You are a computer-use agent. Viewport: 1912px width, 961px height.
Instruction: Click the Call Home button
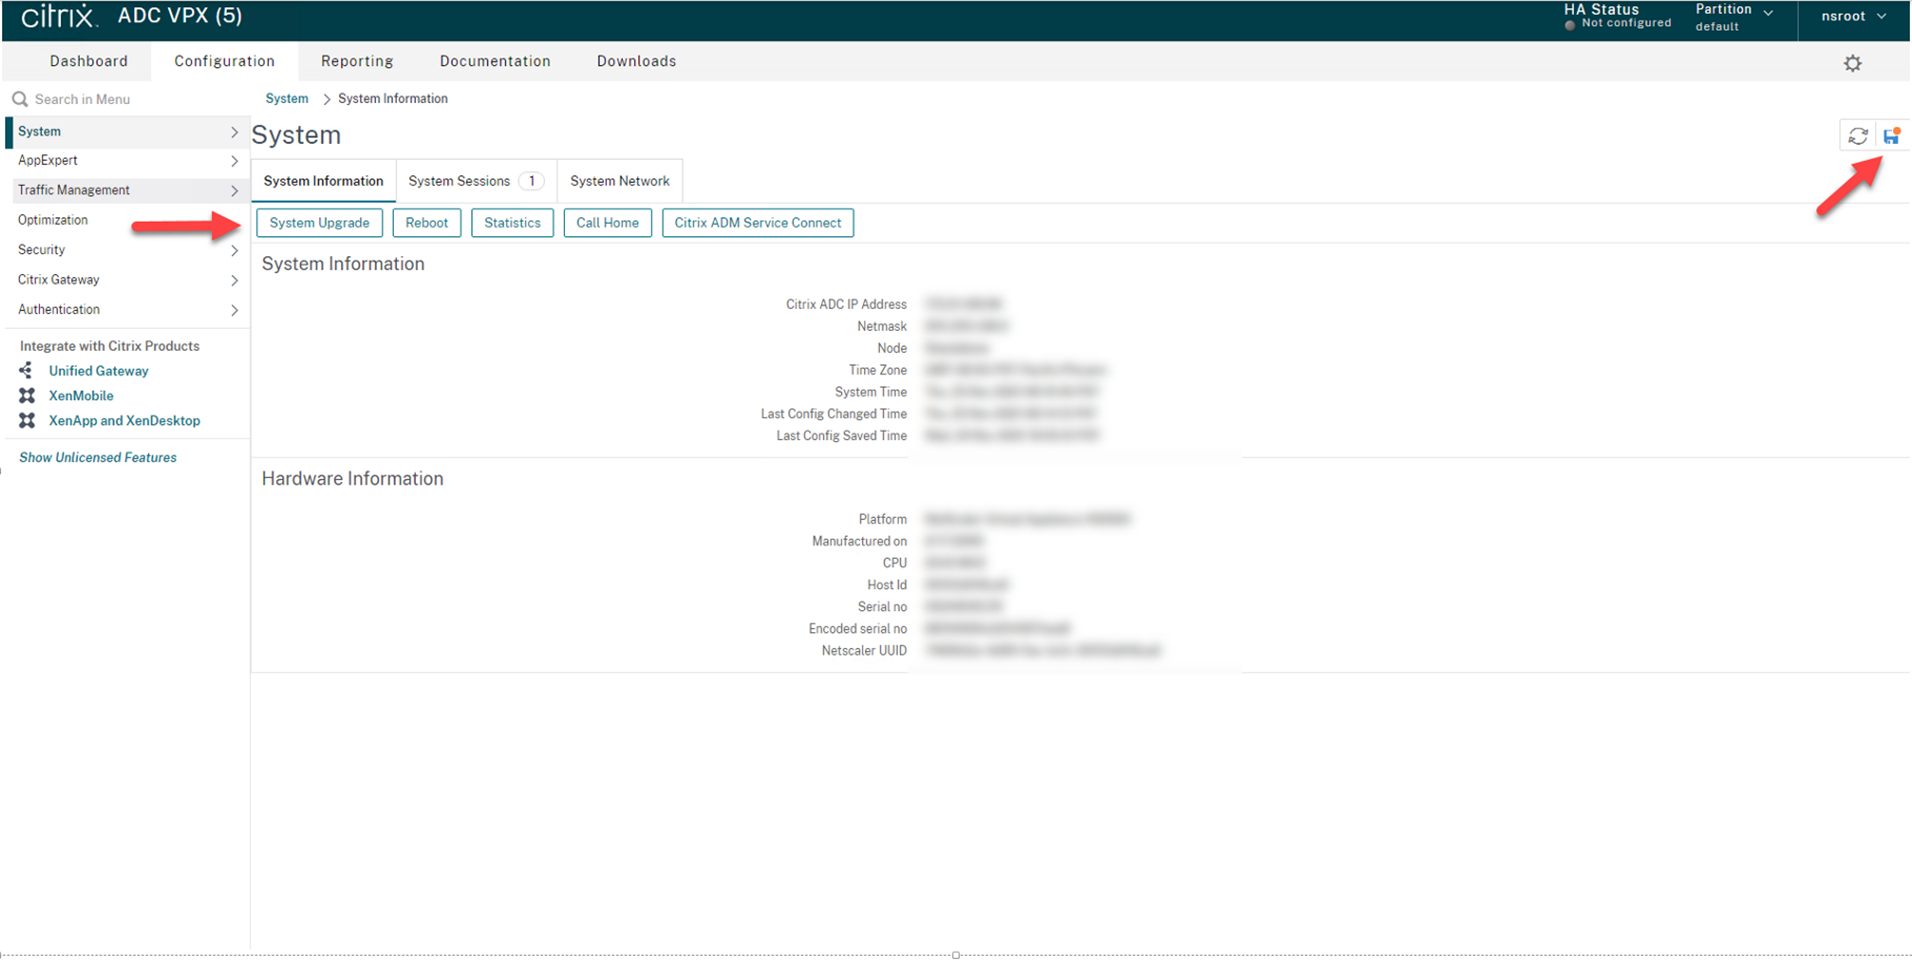(x=607, y=223)
